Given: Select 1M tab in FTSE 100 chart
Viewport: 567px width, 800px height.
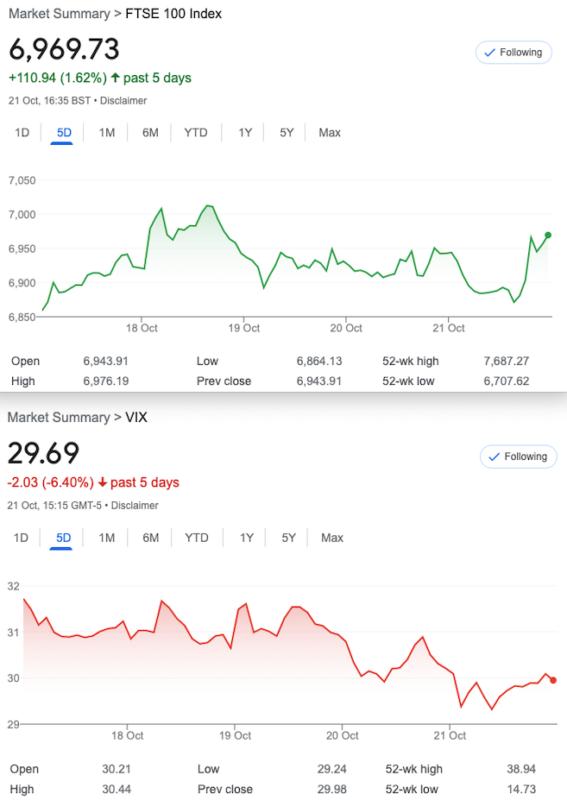Looking at the screenshot, I should click(107, 133).
